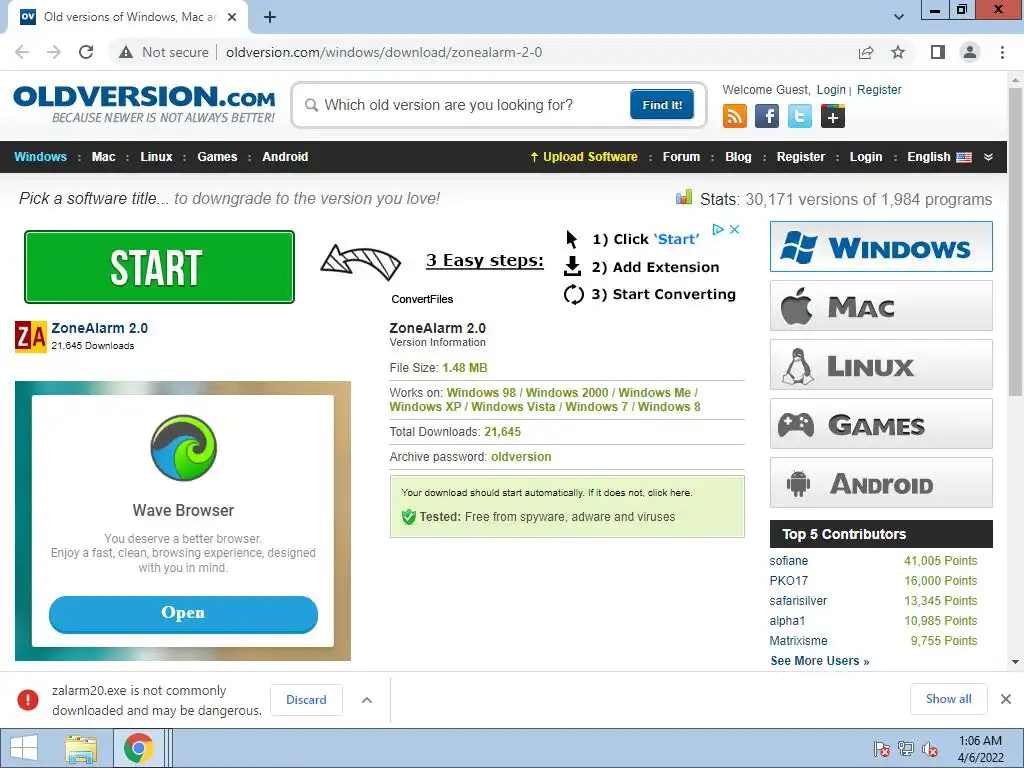Open the Chrome profile avatar
Image resolution: width=1024 pixels, height=768 pixels.
click(970, 52)
